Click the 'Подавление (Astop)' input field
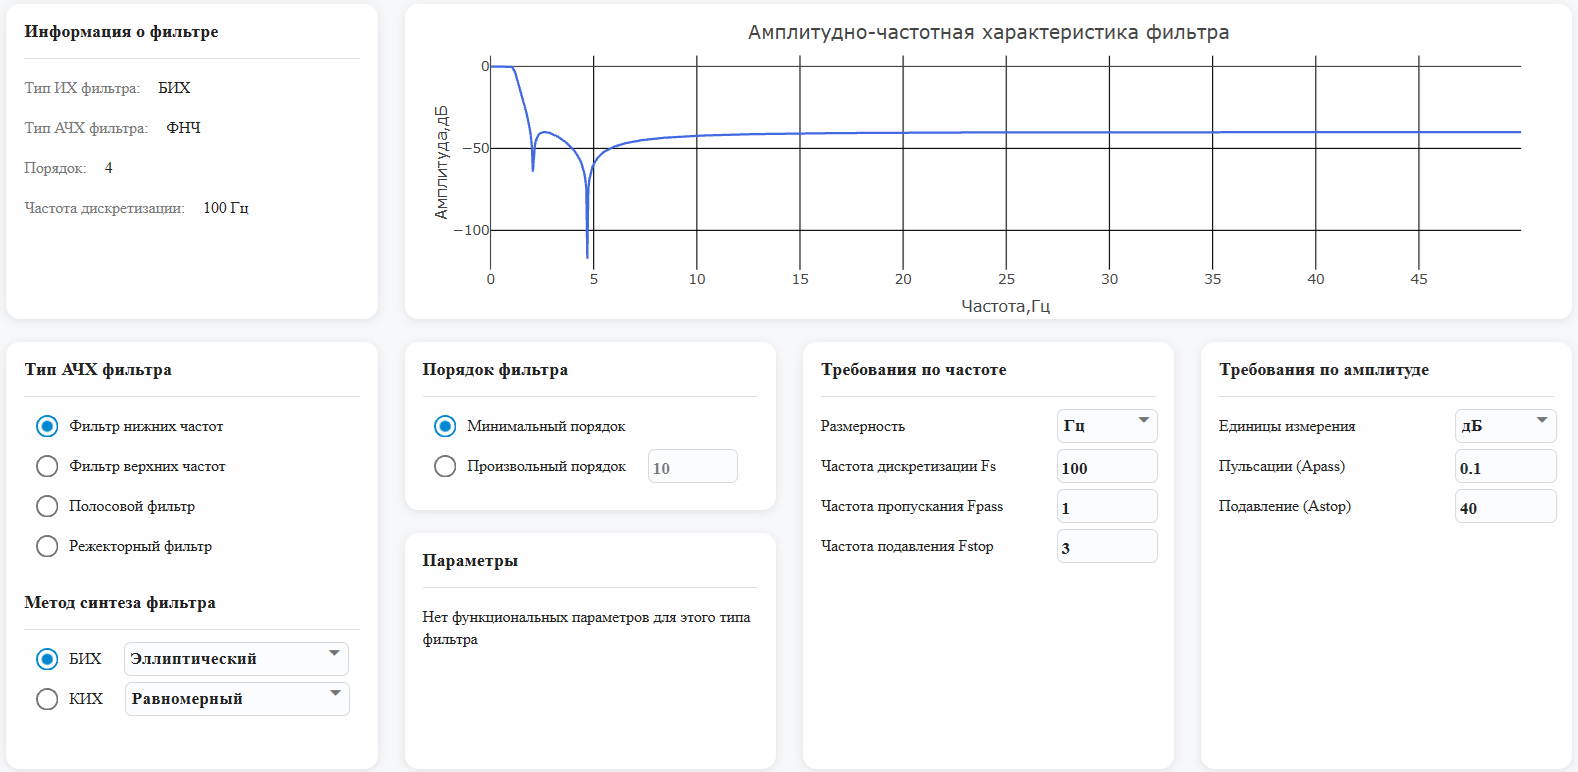The height and width of the screenshot is (772, 1578). (1504, 507)
